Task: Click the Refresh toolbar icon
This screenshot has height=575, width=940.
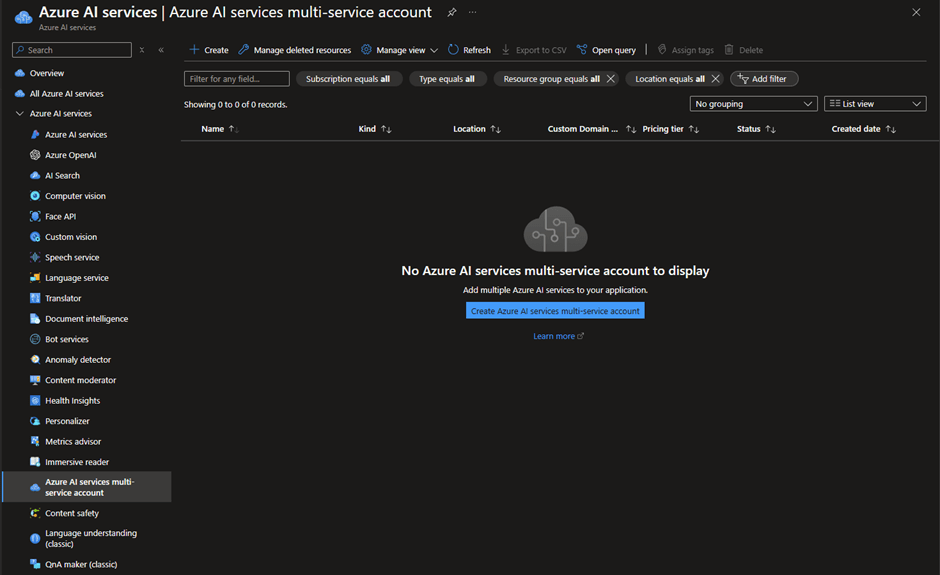Action: (x=454, y=50)
